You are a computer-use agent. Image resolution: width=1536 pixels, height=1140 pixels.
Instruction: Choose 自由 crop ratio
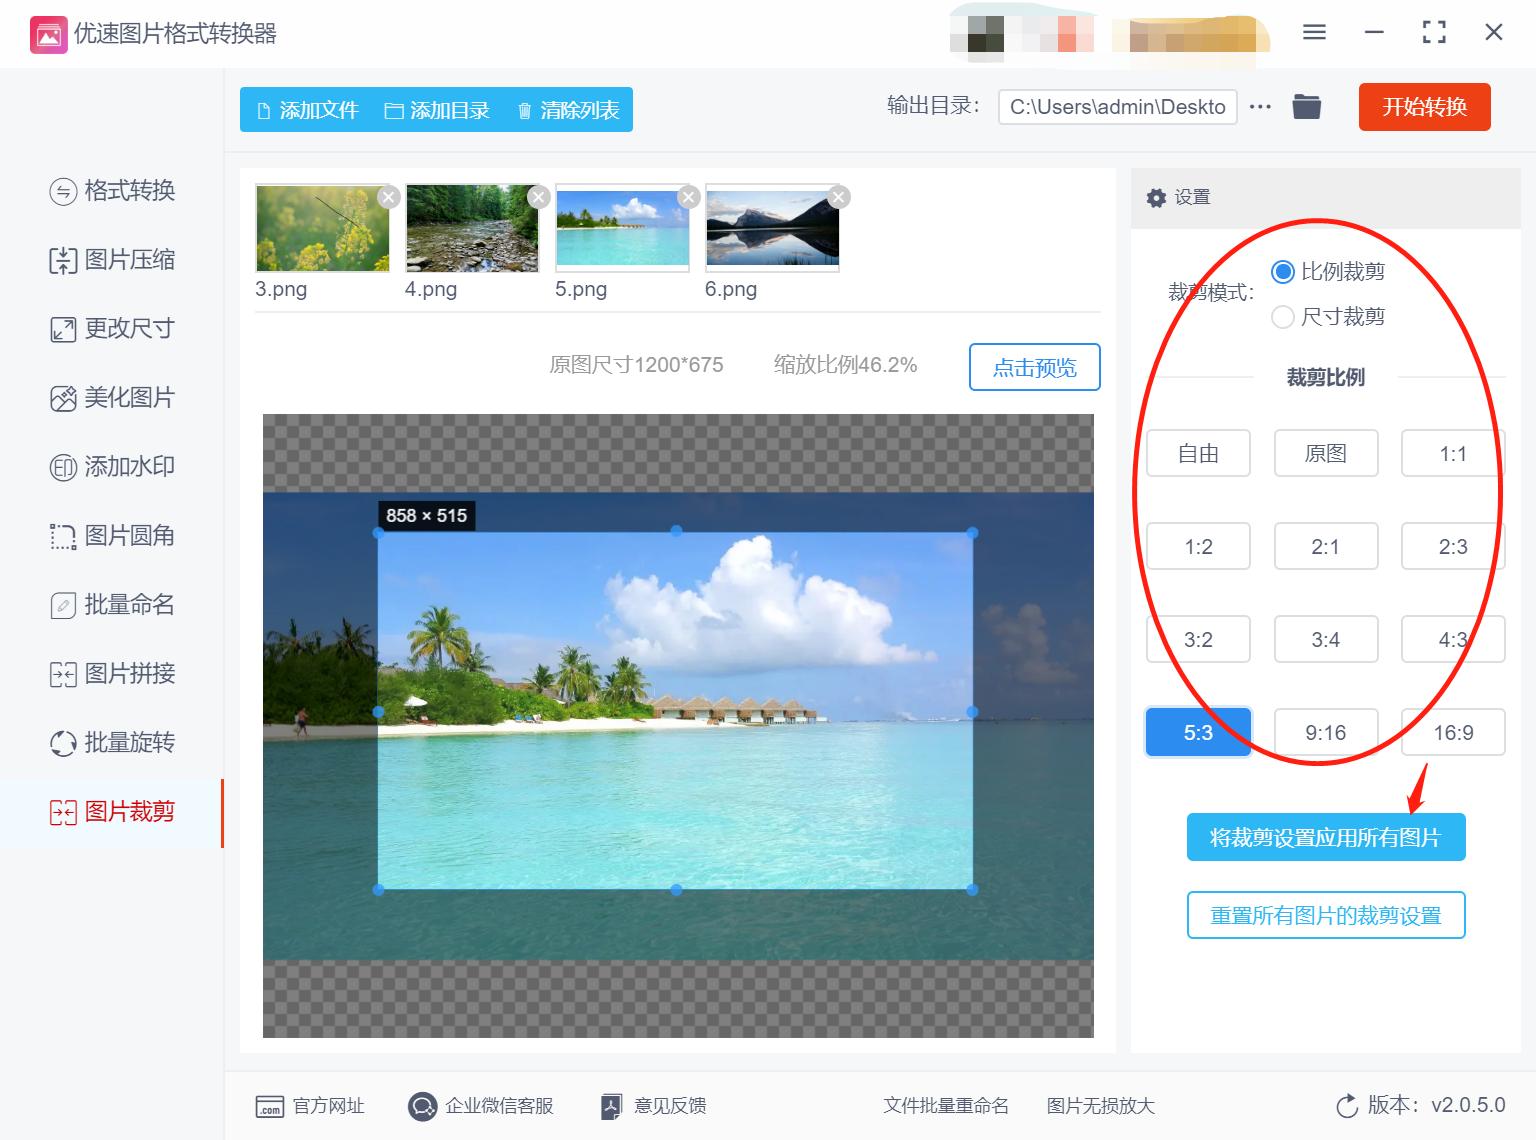click(1198, 453)
